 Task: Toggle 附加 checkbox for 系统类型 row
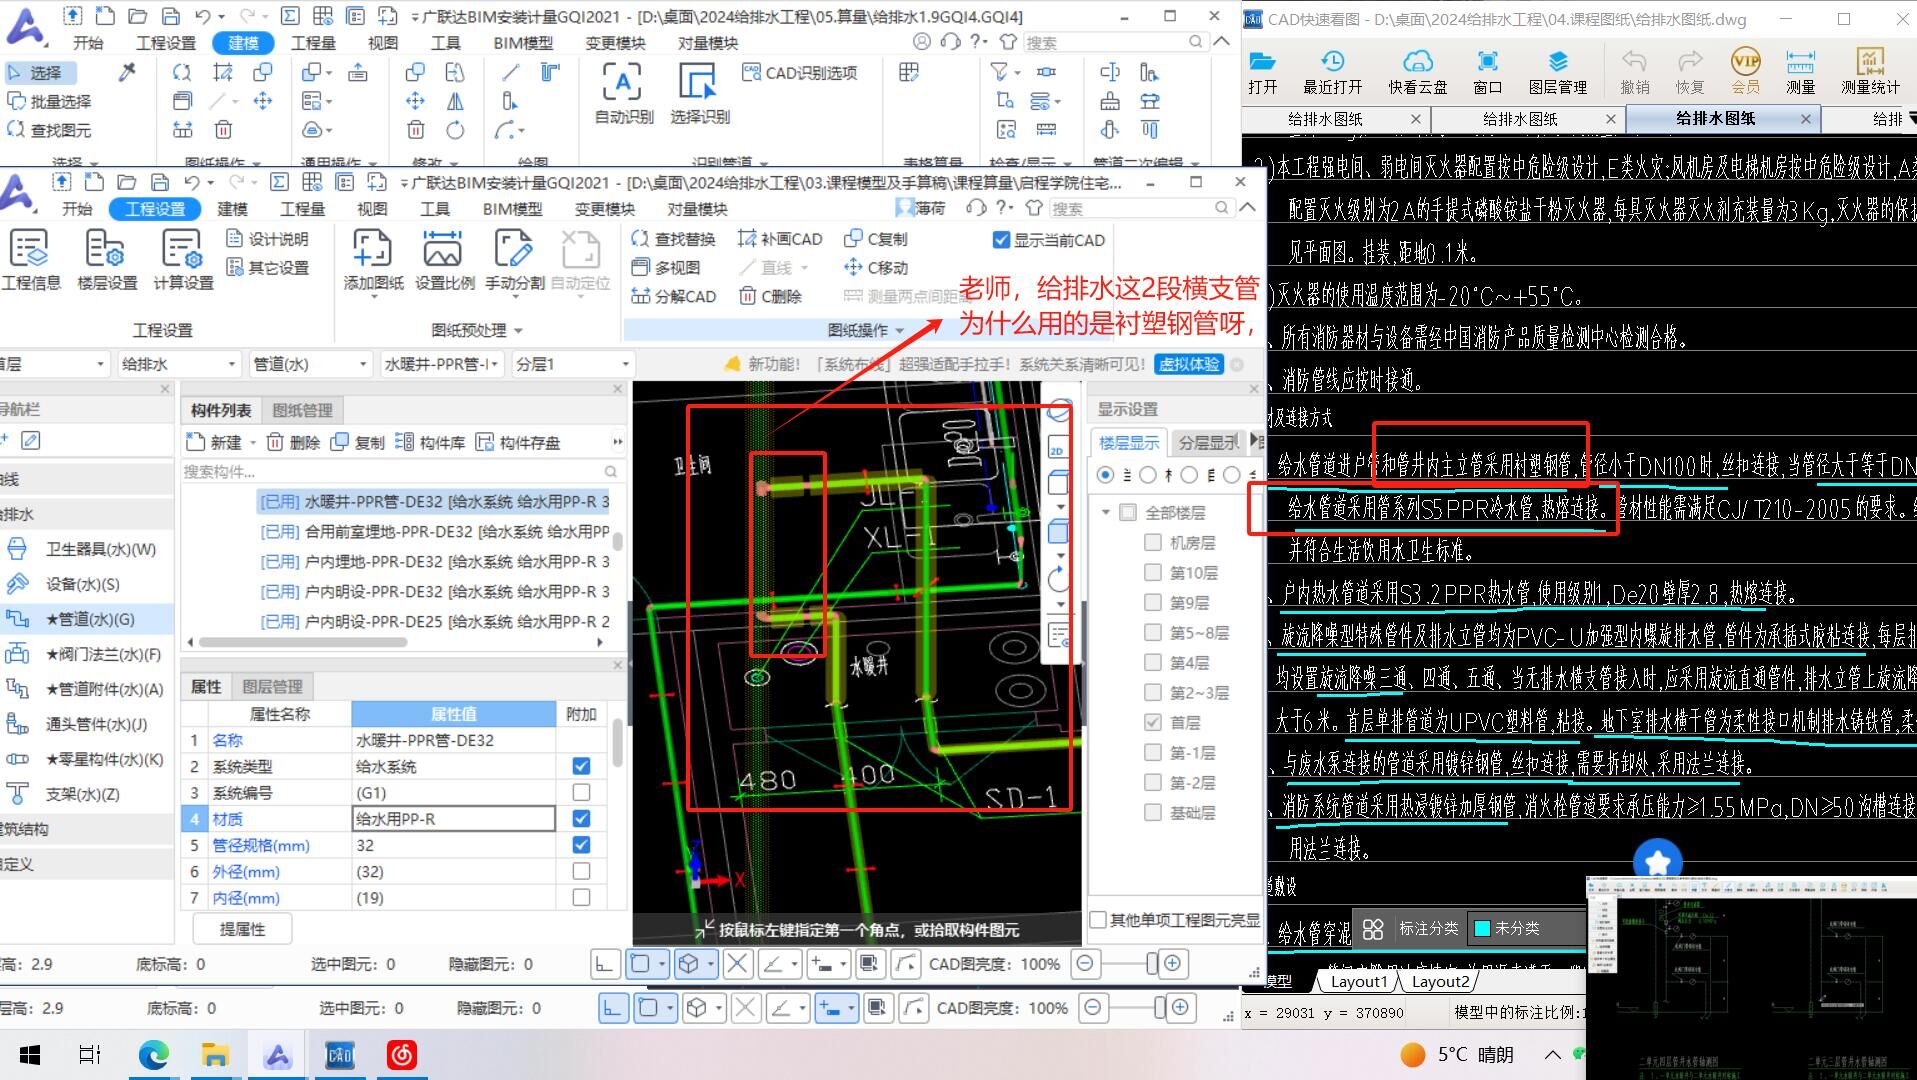pyautogui.click(x=581, y=766)
